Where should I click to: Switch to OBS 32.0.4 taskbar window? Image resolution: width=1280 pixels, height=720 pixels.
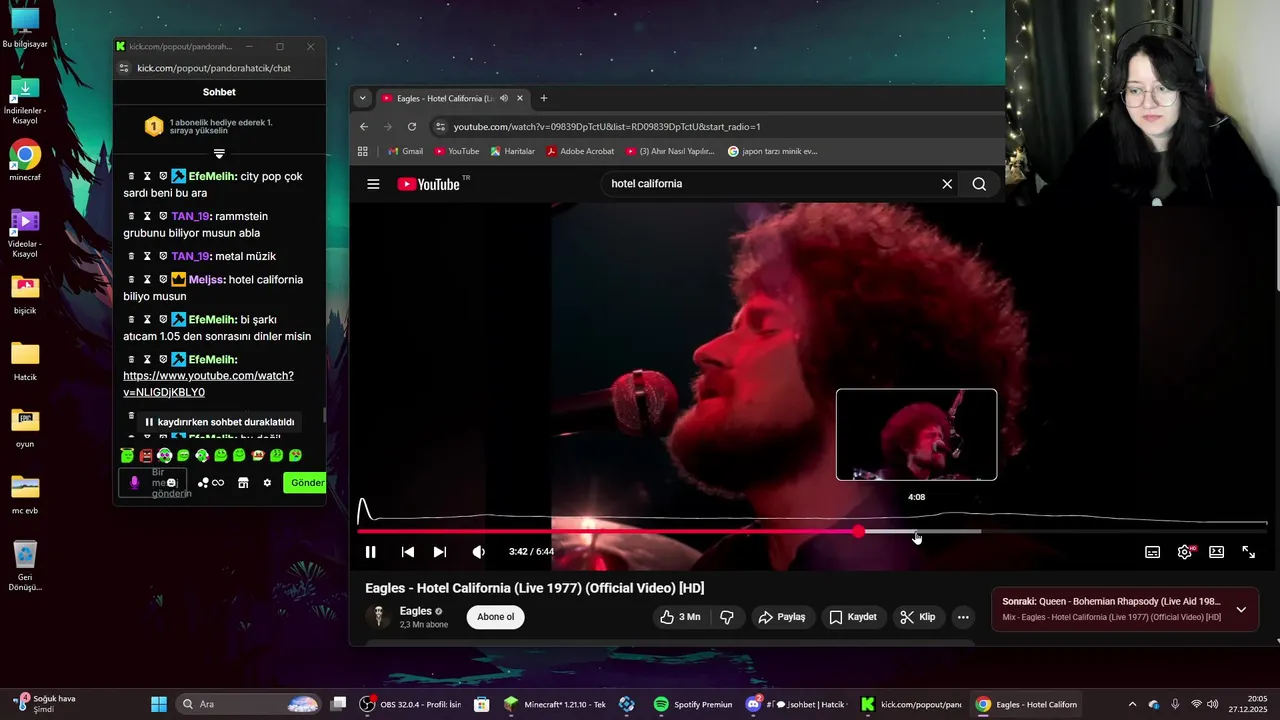(412, 704)
